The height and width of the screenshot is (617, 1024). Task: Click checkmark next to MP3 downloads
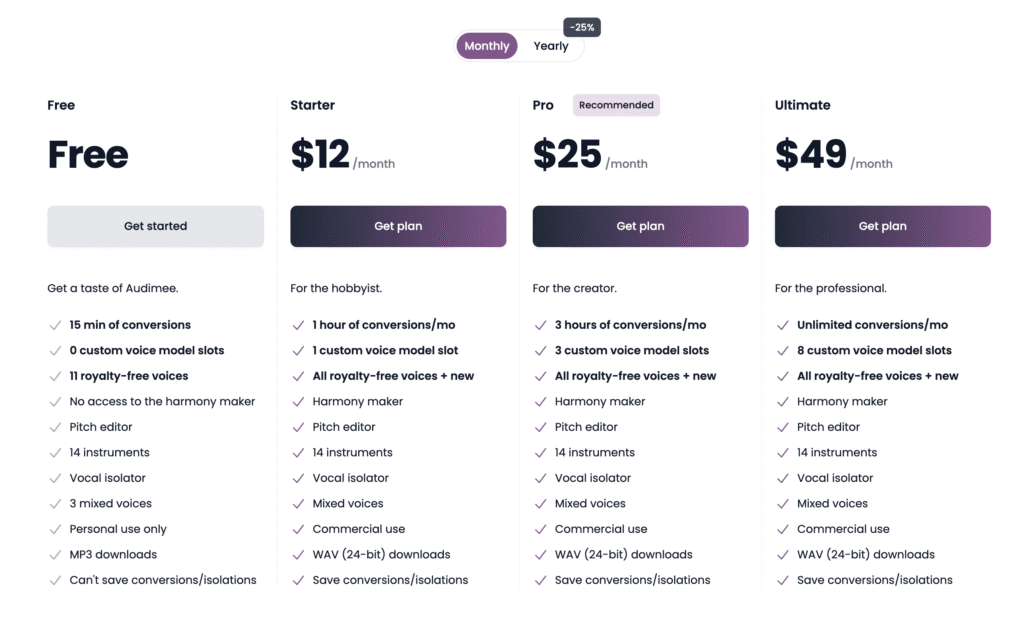(x=56, y=555)
